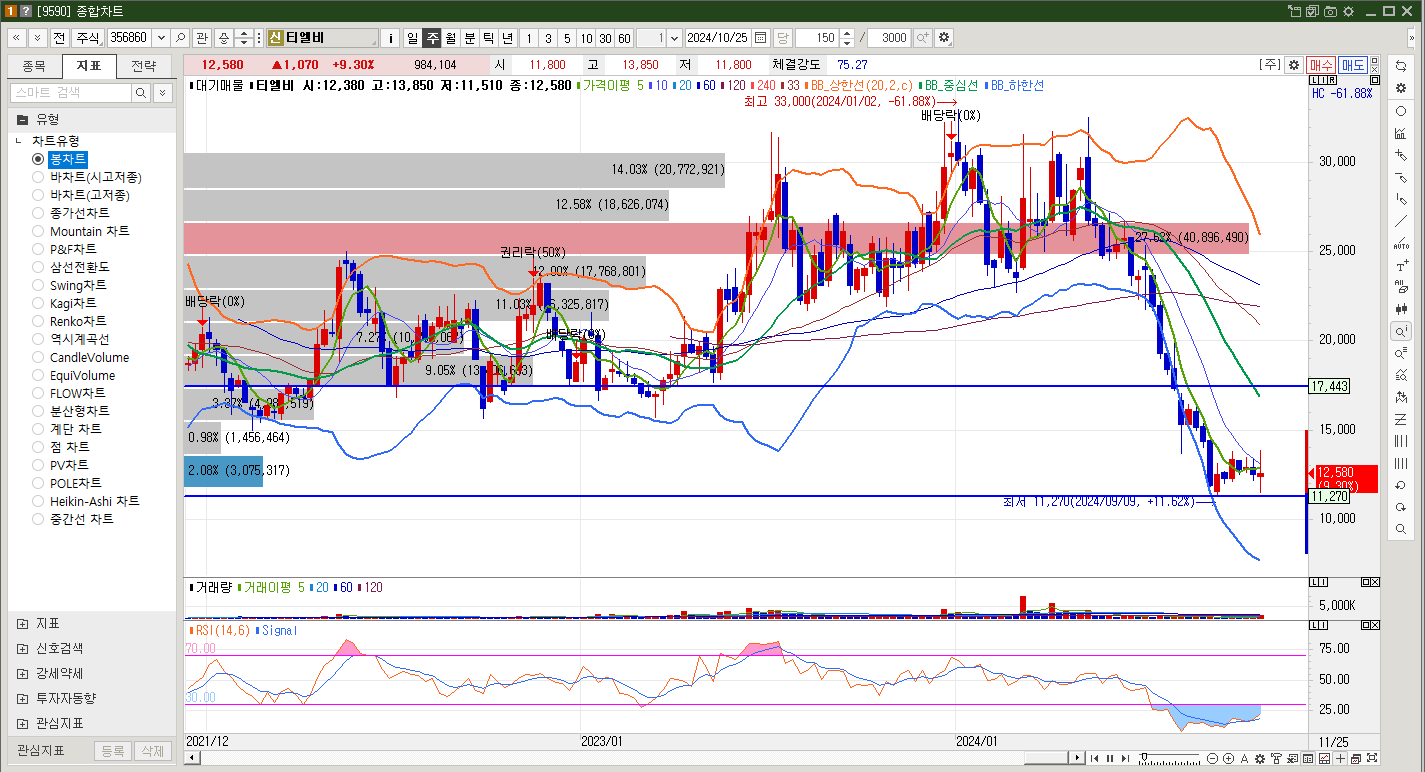Expand the 투자자동향 section
Screen dimensions: 1425x772
(x=22, y=698)
